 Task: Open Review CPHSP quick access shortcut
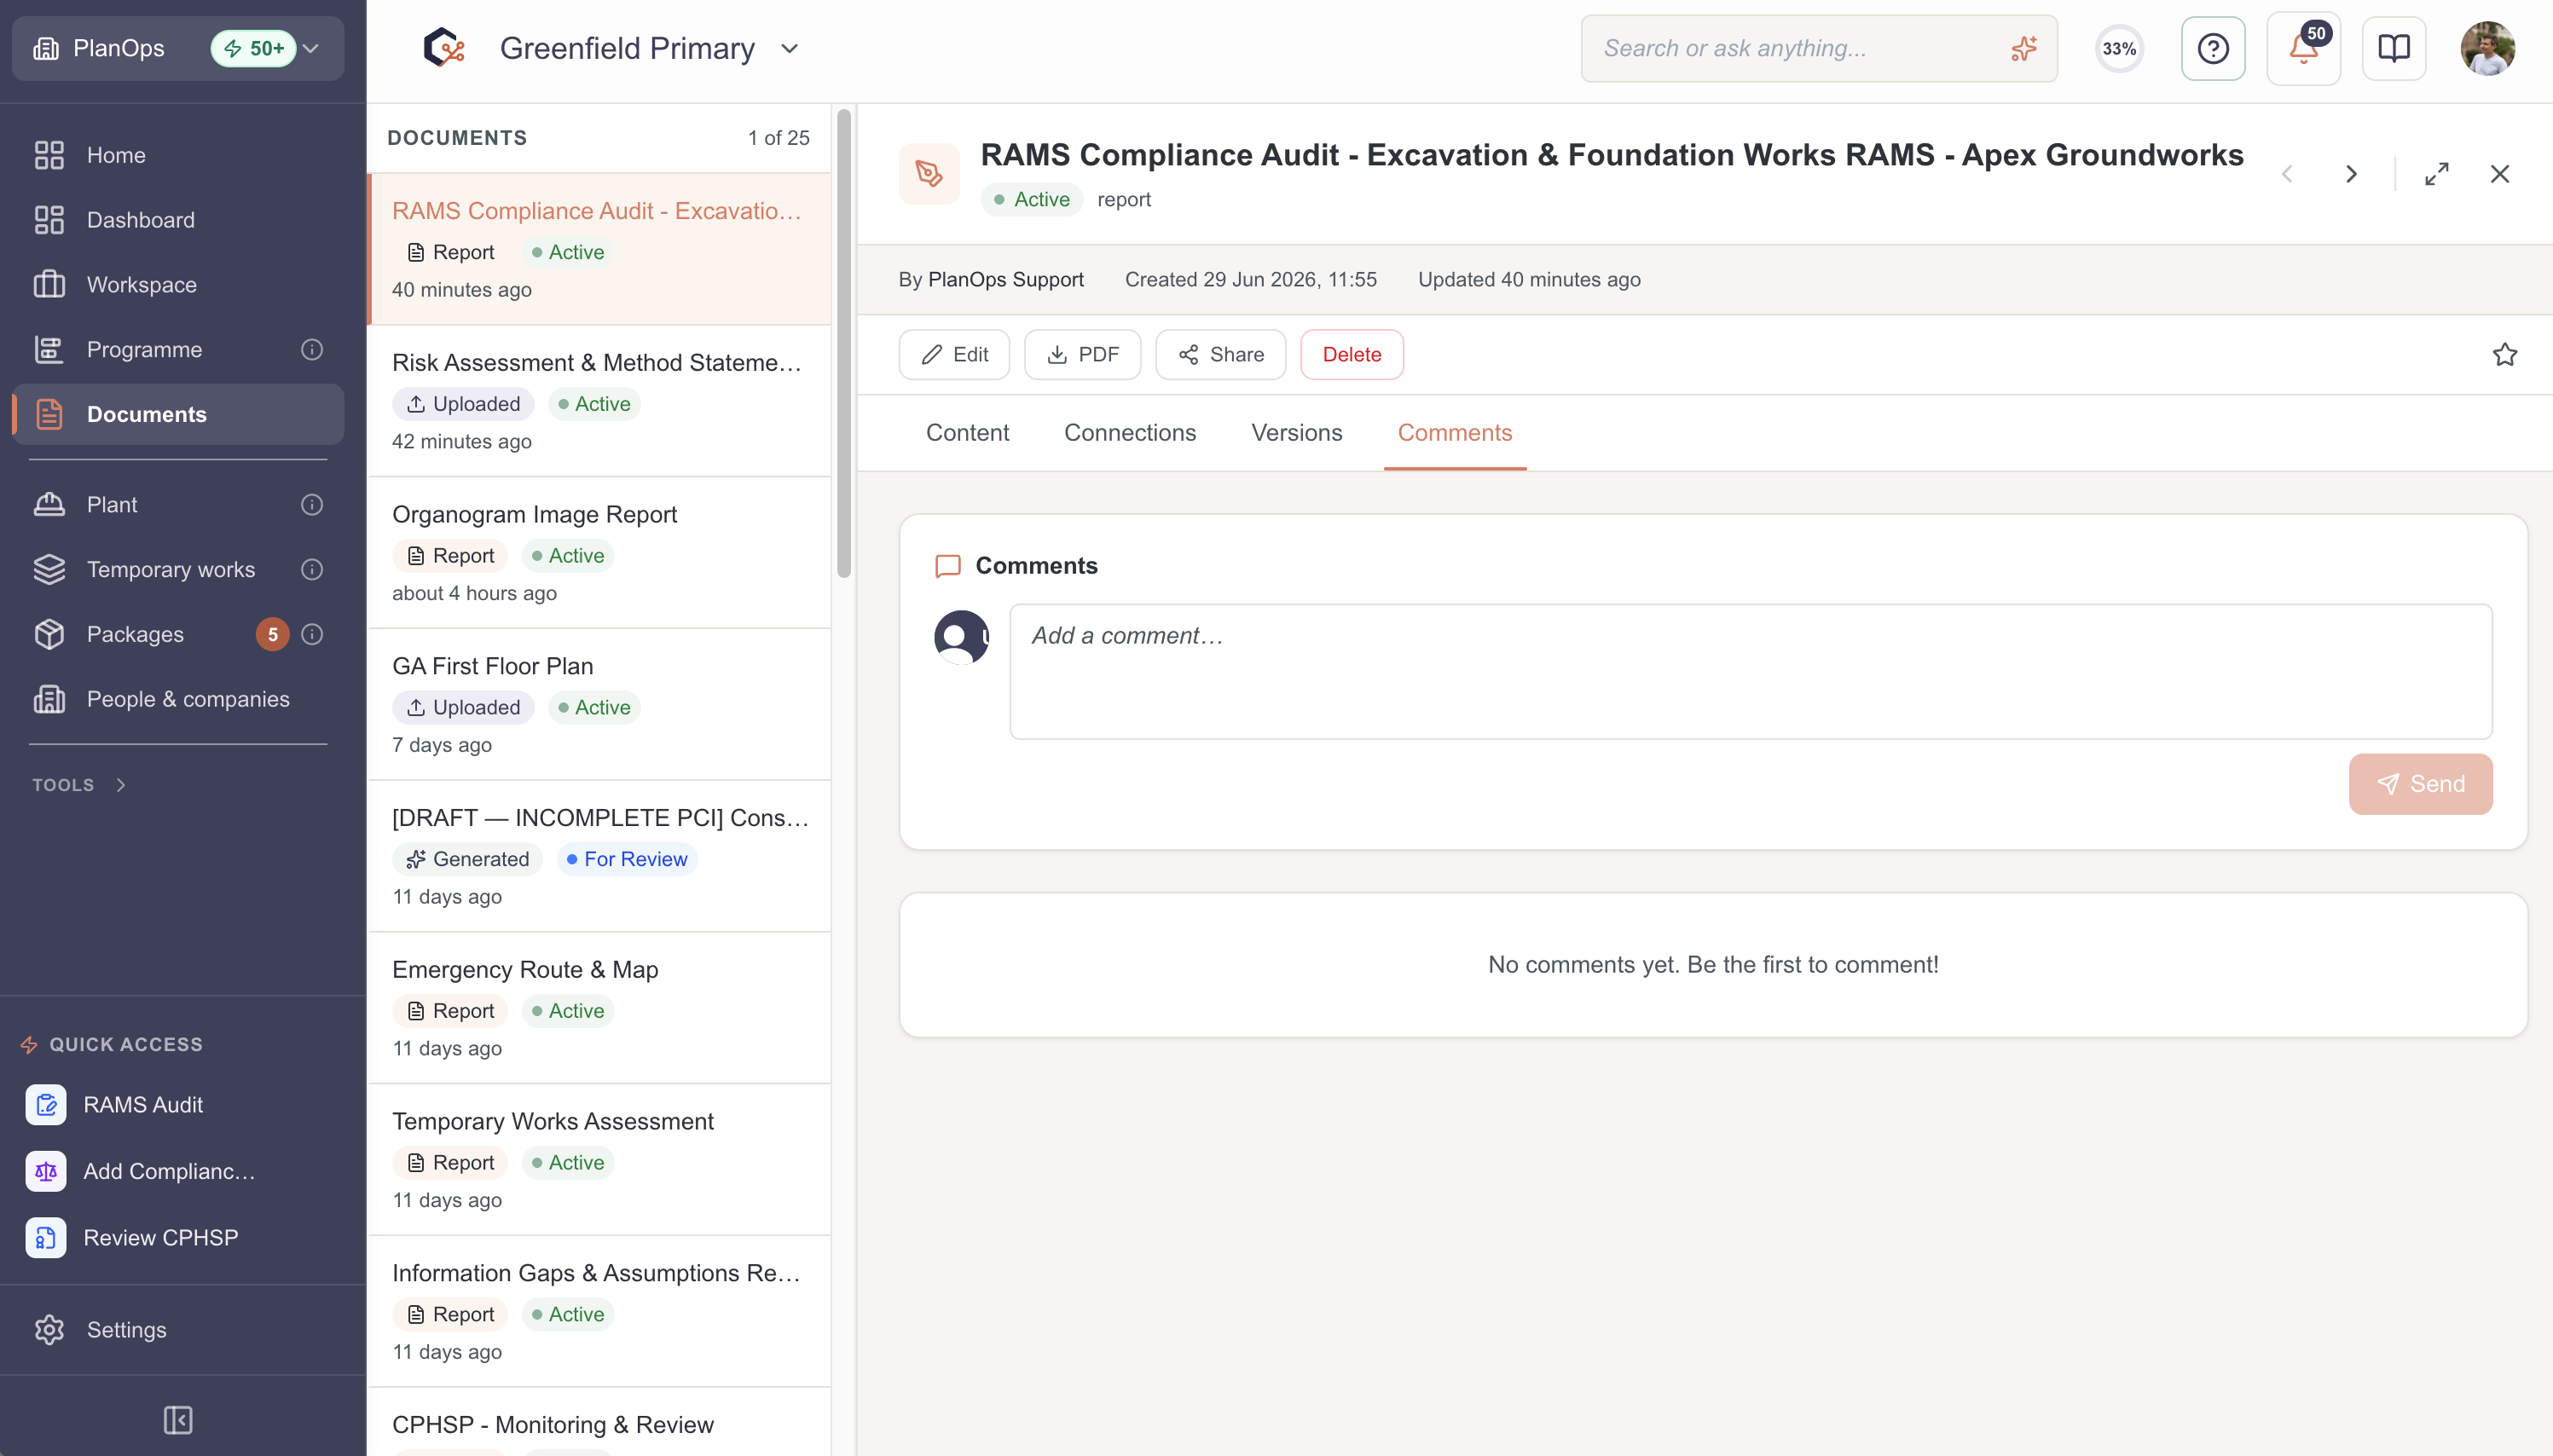tap(178, 1238)
